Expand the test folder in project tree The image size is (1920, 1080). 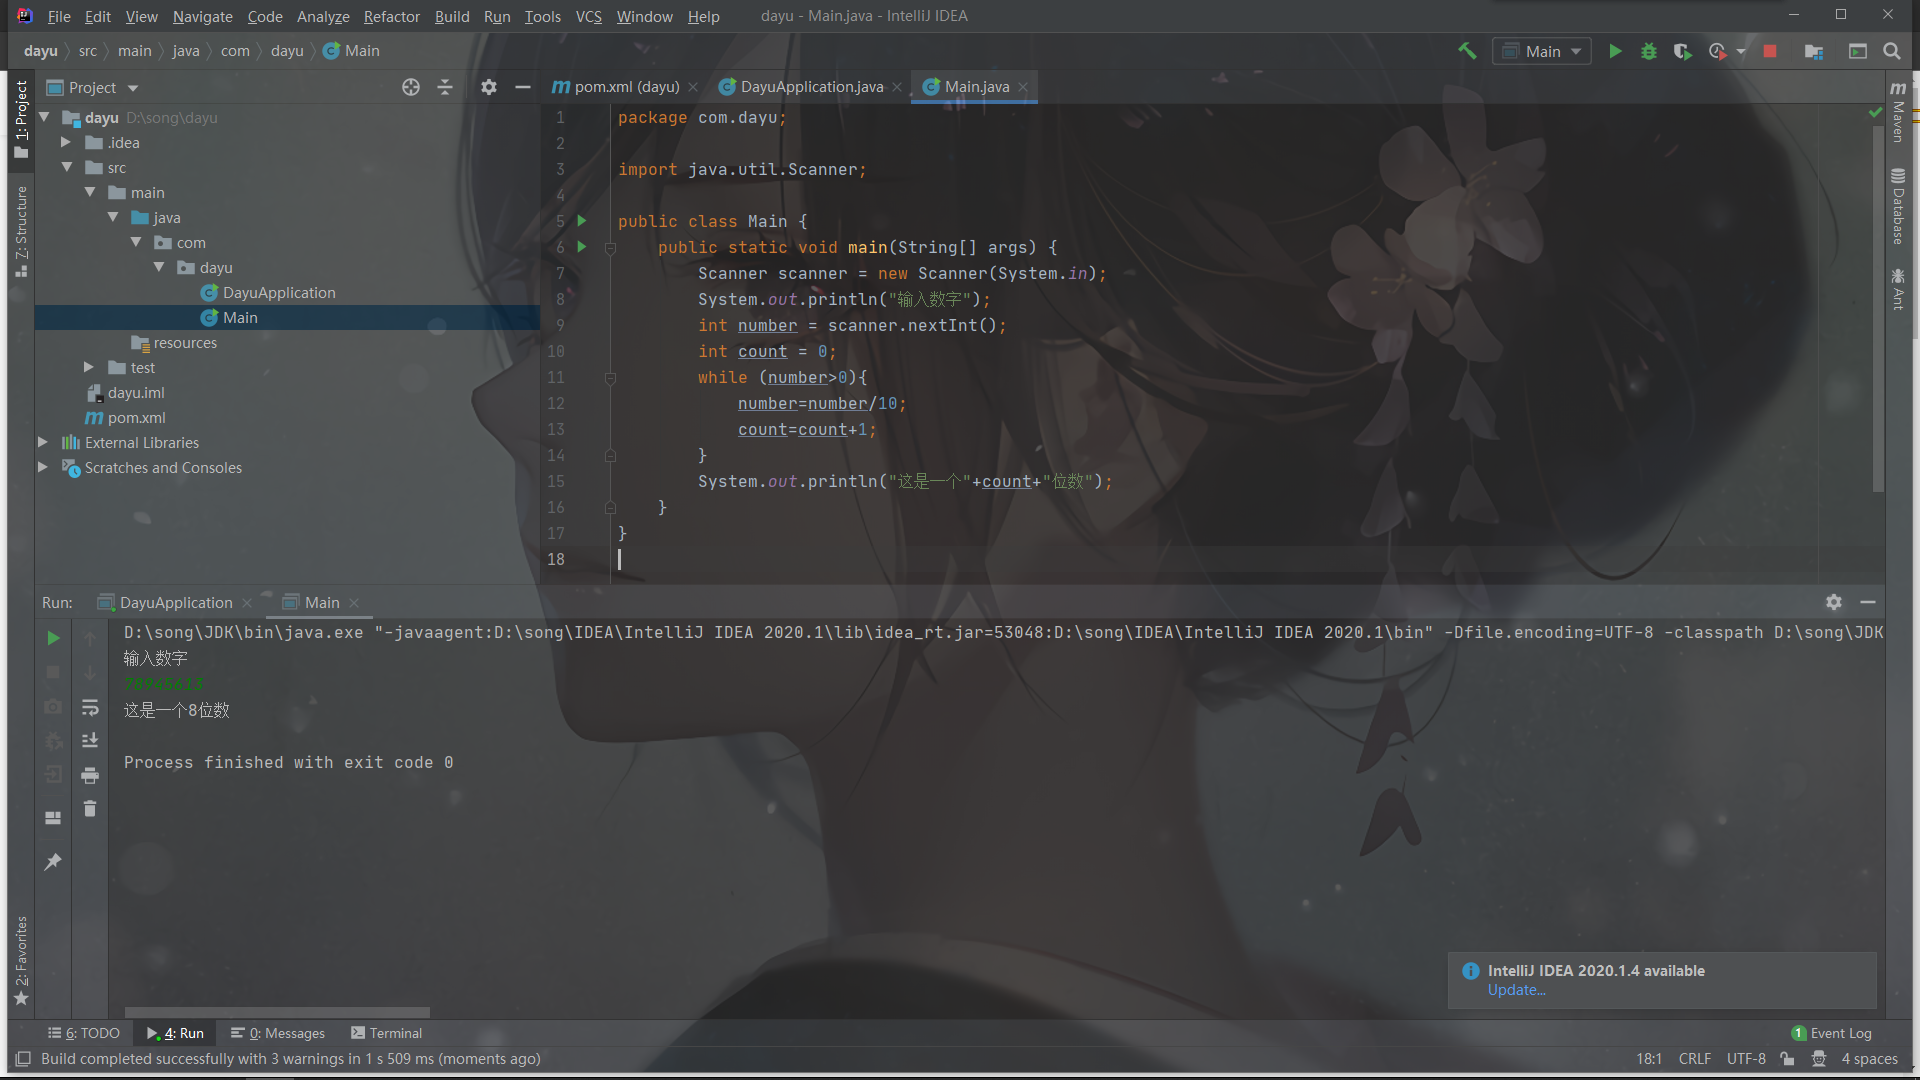pyautogui.click(x=89, y=367)
